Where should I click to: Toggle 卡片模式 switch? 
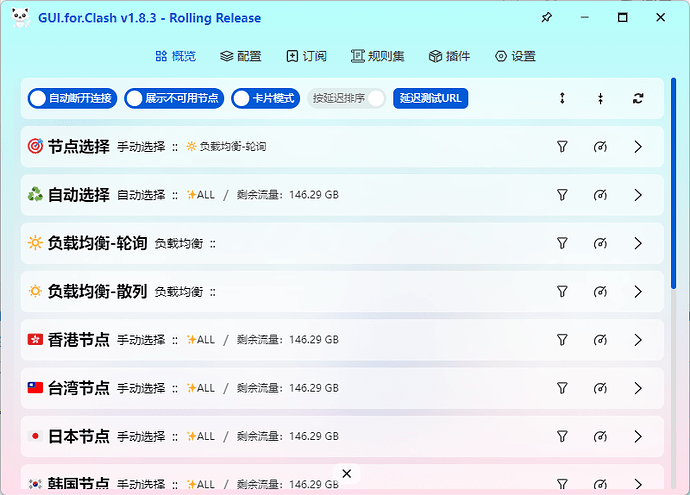[265, 98]
